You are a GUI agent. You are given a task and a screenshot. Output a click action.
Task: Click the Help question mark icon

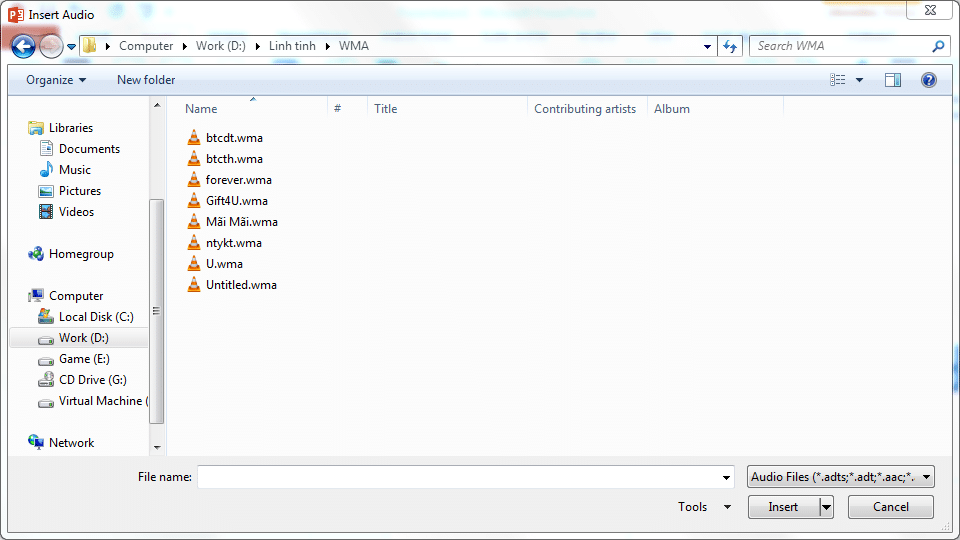click(928, 80)
